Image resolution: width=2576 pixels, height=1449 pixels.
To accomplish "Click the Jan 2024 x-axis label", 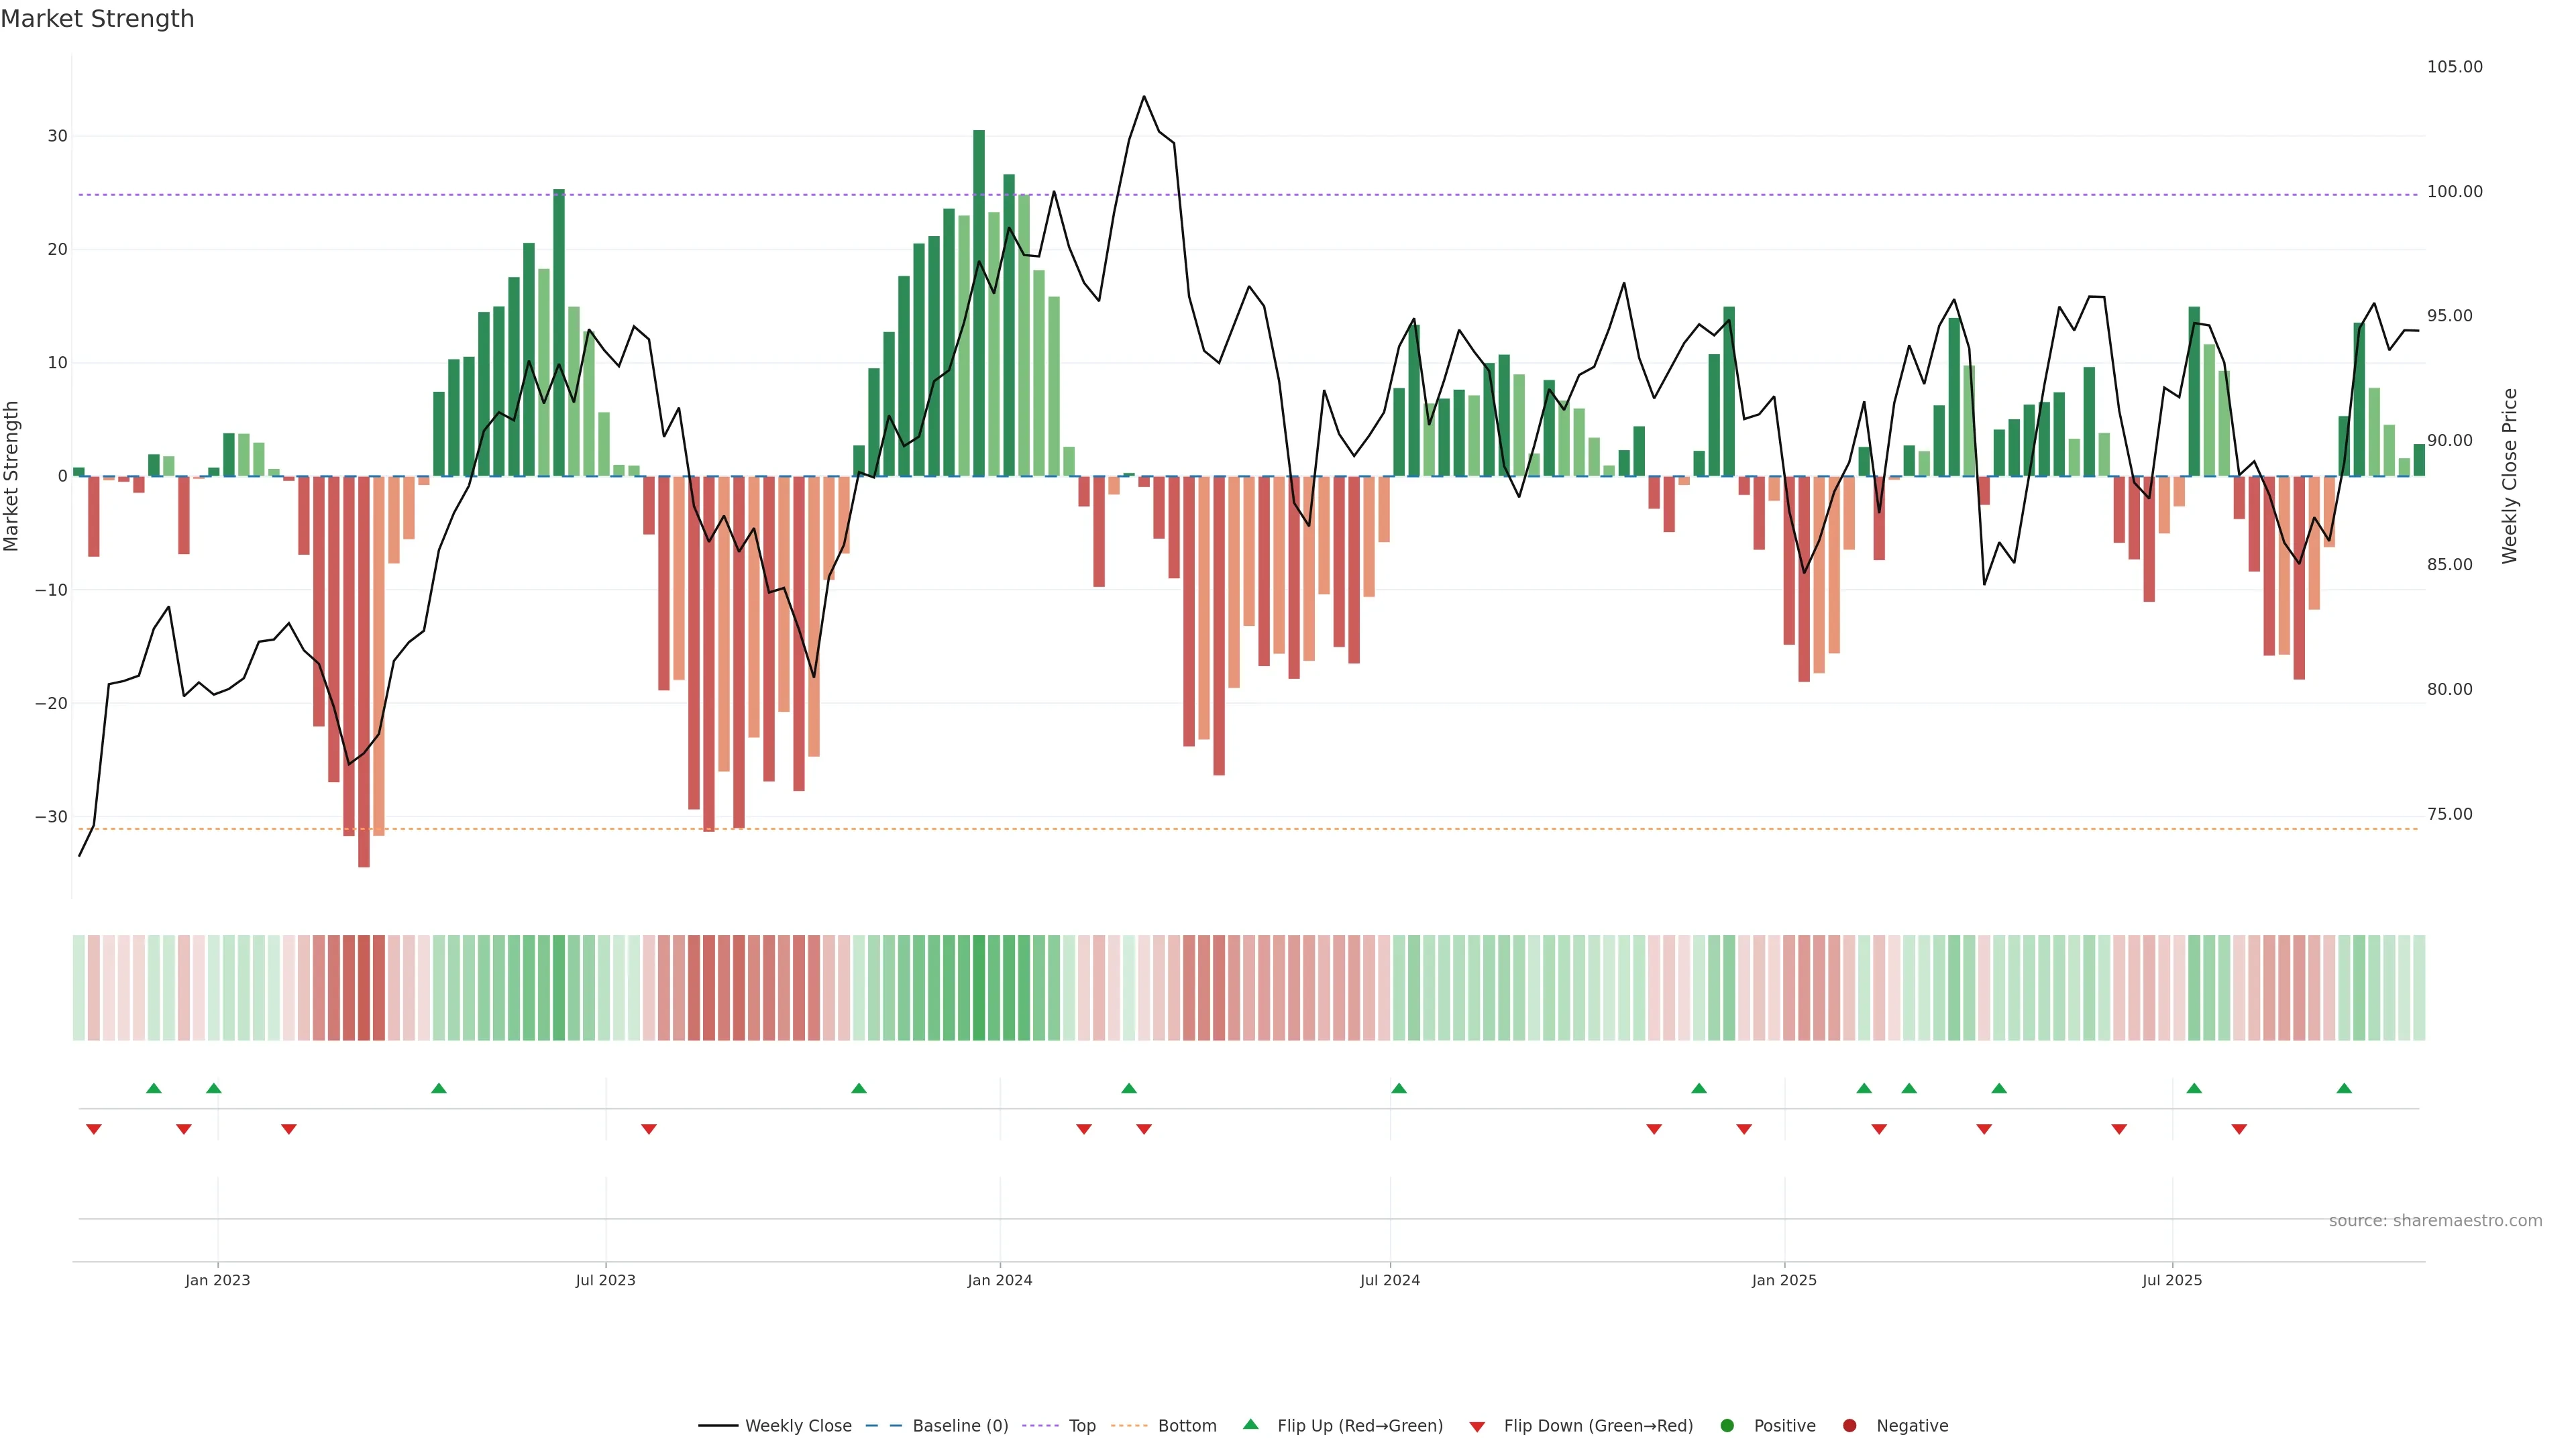I will 999,1280.
